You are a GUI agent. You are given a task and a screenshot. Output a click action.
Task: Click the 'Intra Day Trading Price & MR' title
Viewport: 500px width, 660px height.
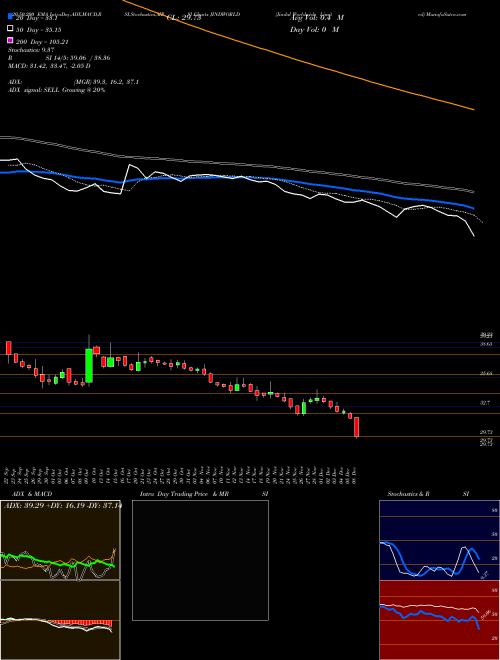click(184, 494)
